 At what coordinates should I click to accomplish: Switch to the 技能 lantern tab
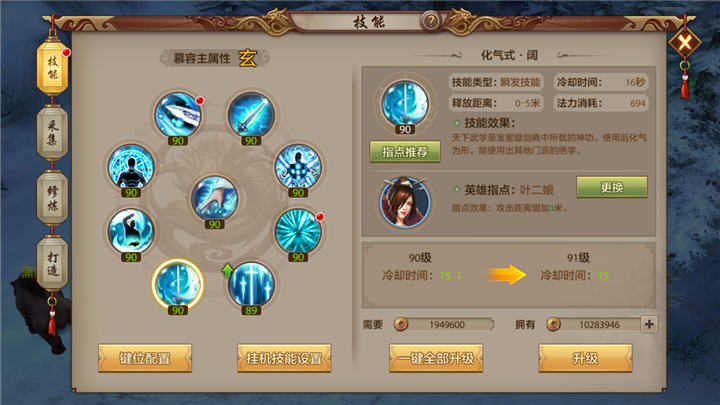coord(52,68)
